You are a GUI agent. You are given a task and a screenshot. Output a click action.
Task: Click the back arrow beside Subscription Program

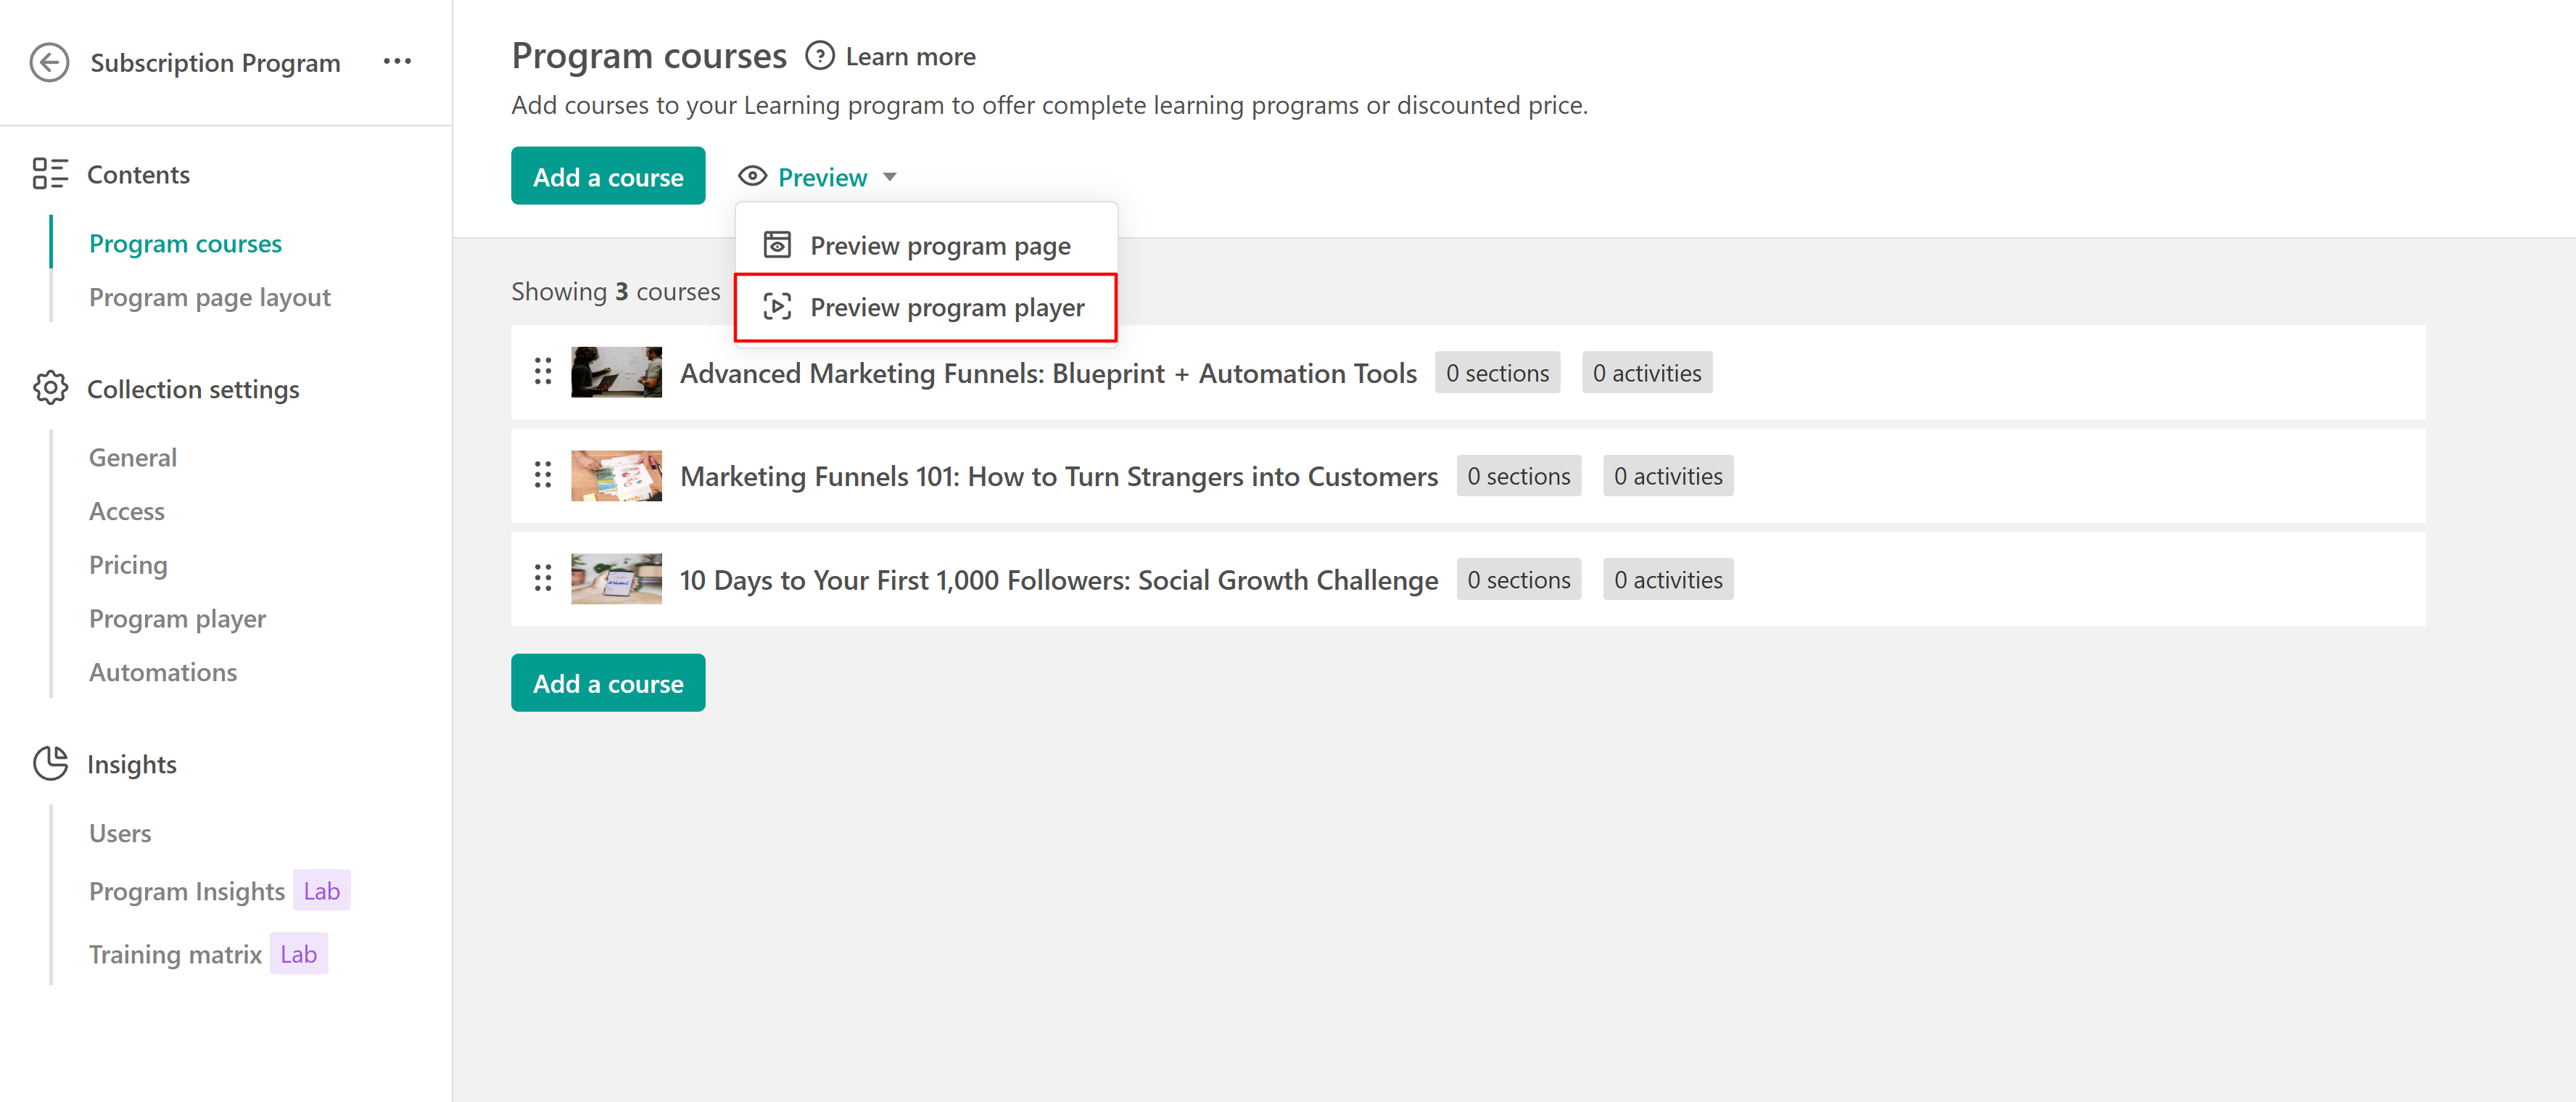point(49,62)
